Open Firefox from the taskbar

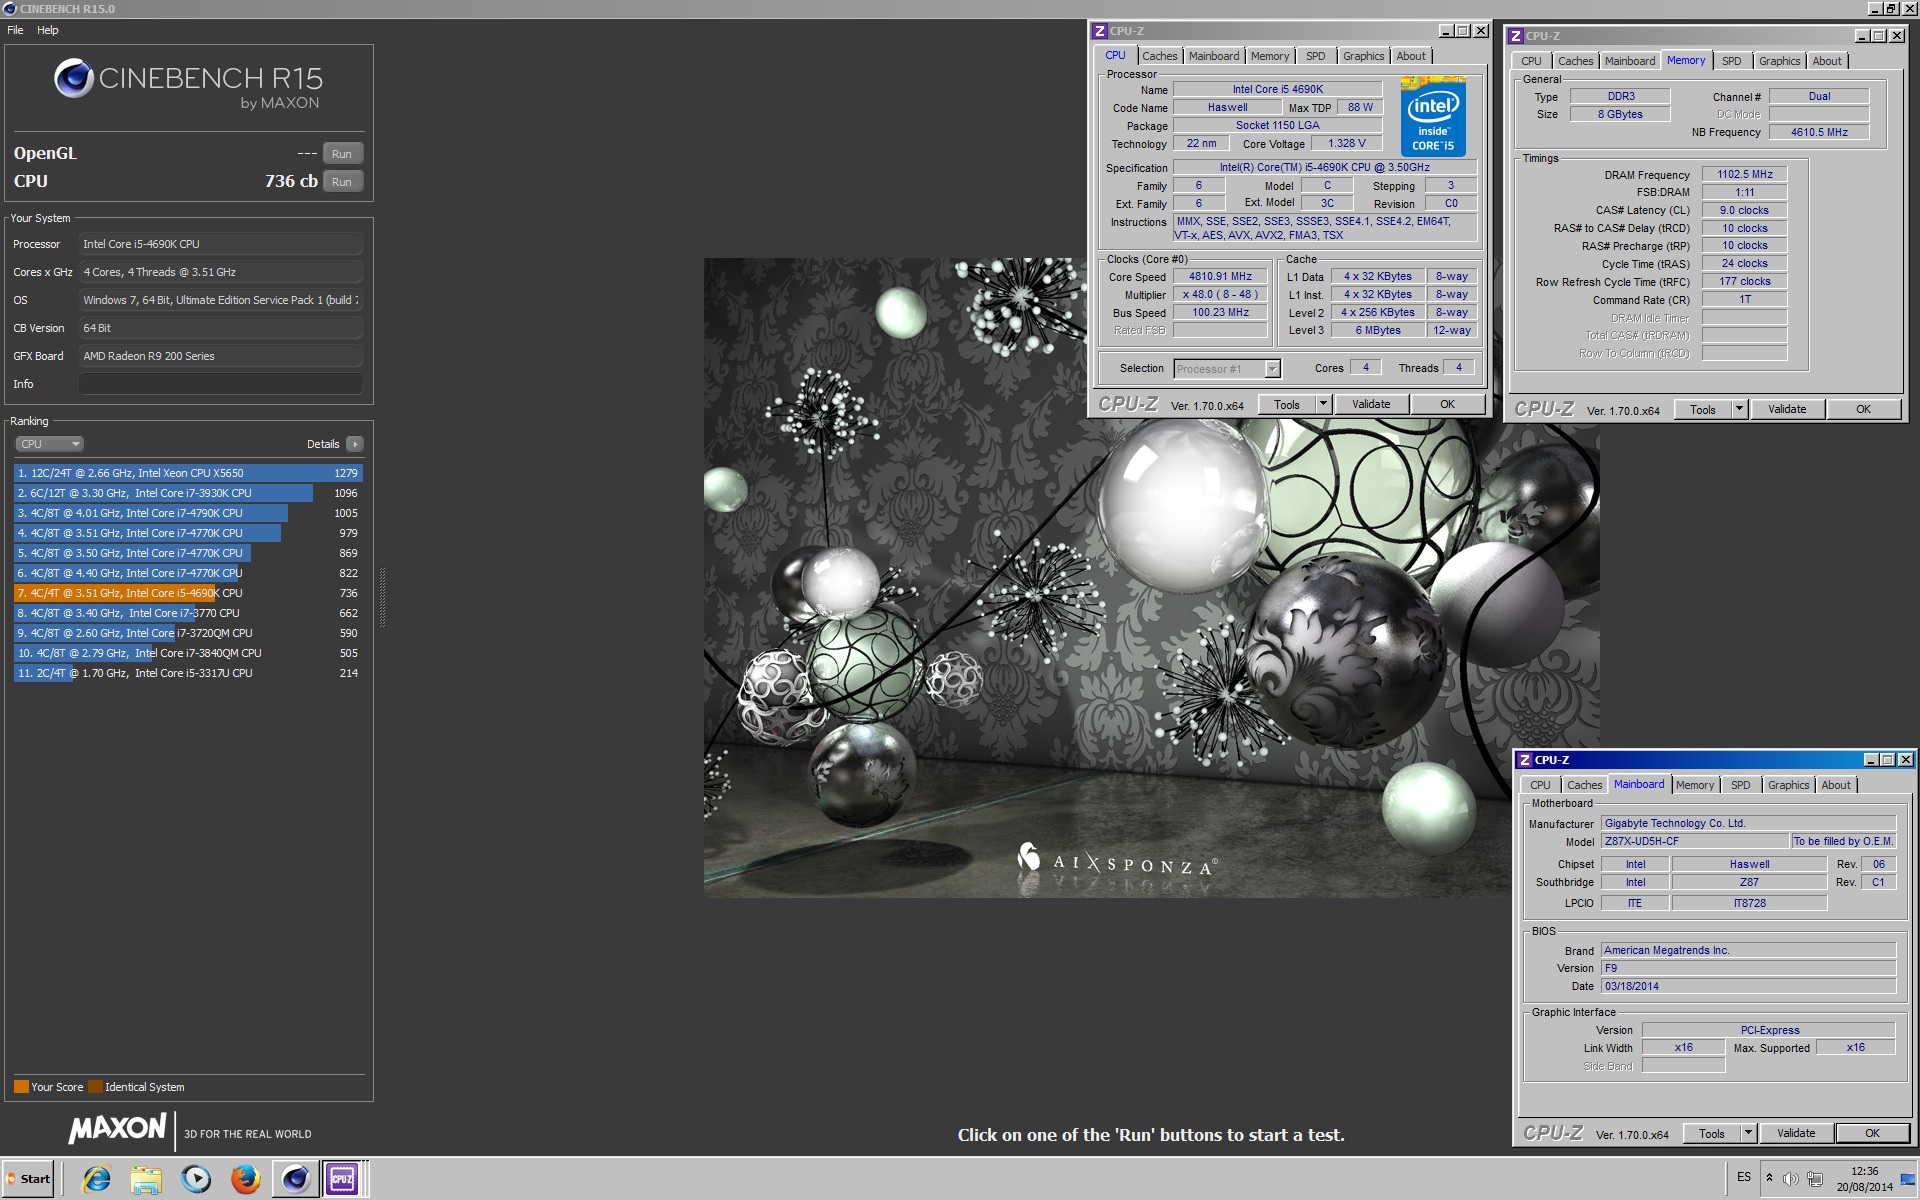pos(245,1179)
